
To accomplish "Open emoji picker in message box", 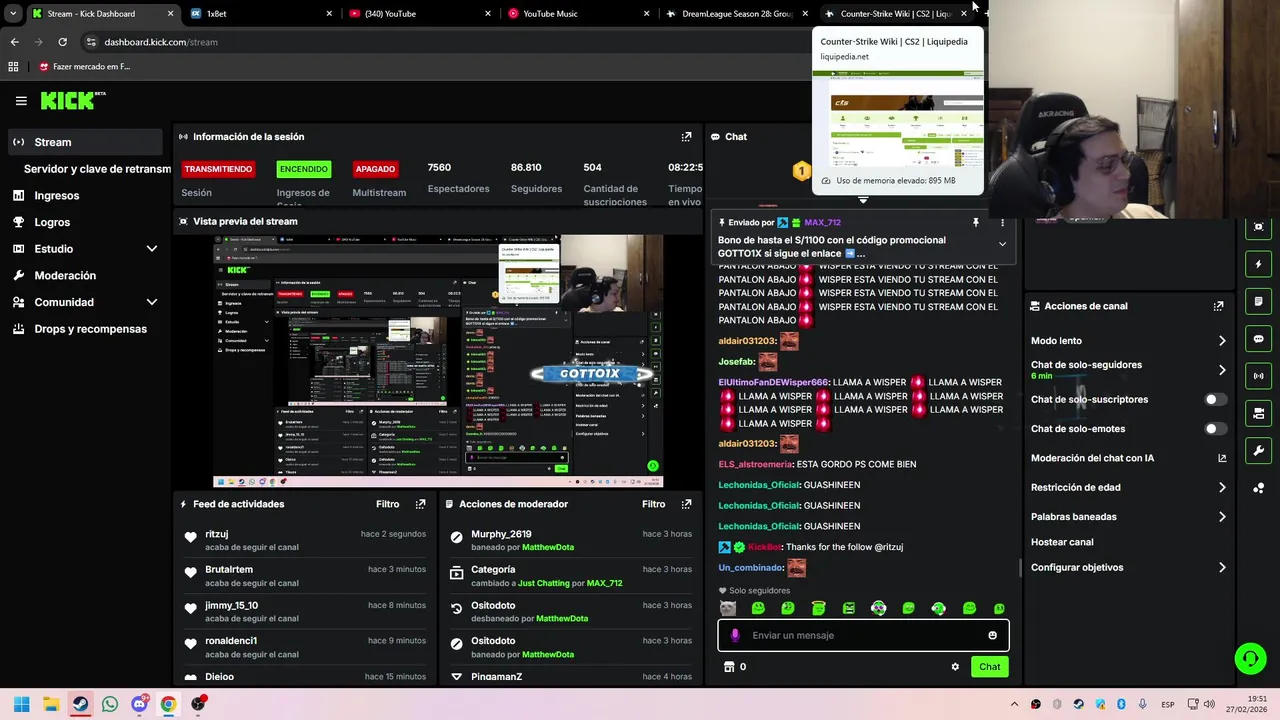I will pyautogui.click(x=992, y=635).
